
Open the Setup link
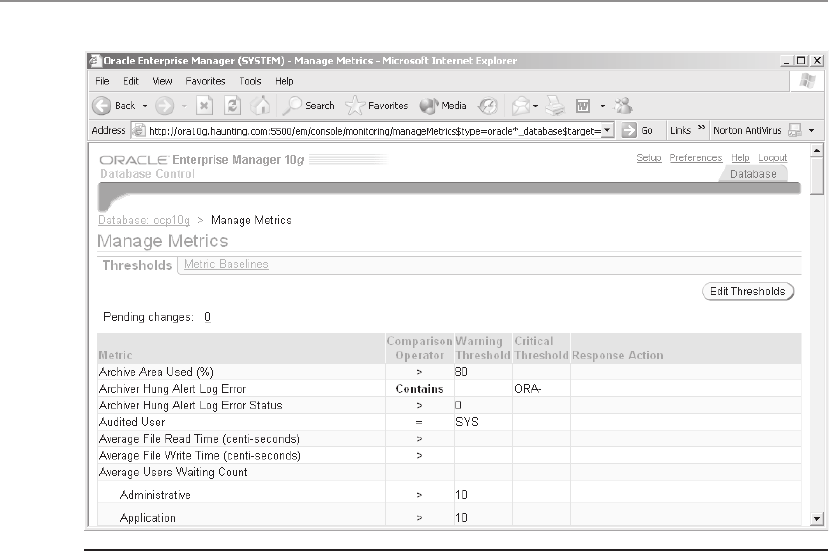(x=649, y=158)
